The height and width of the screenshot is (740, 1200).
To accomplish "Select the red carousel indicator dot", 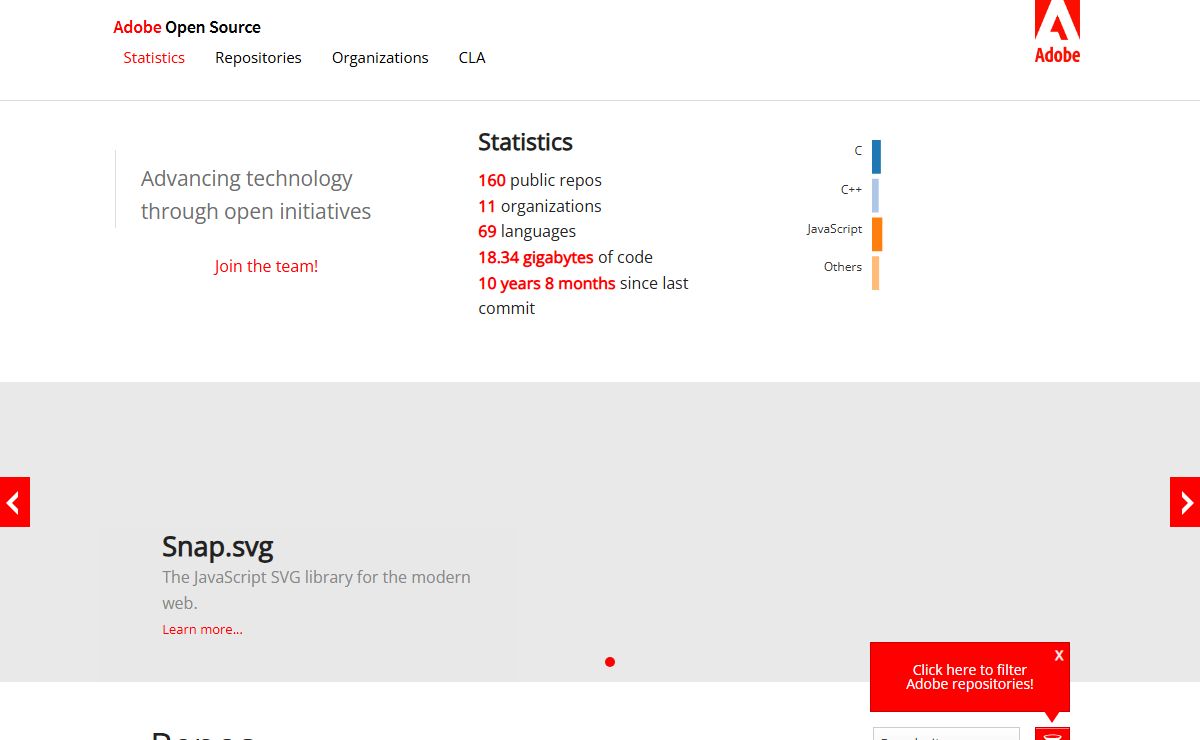I will (x=610, y=661).
